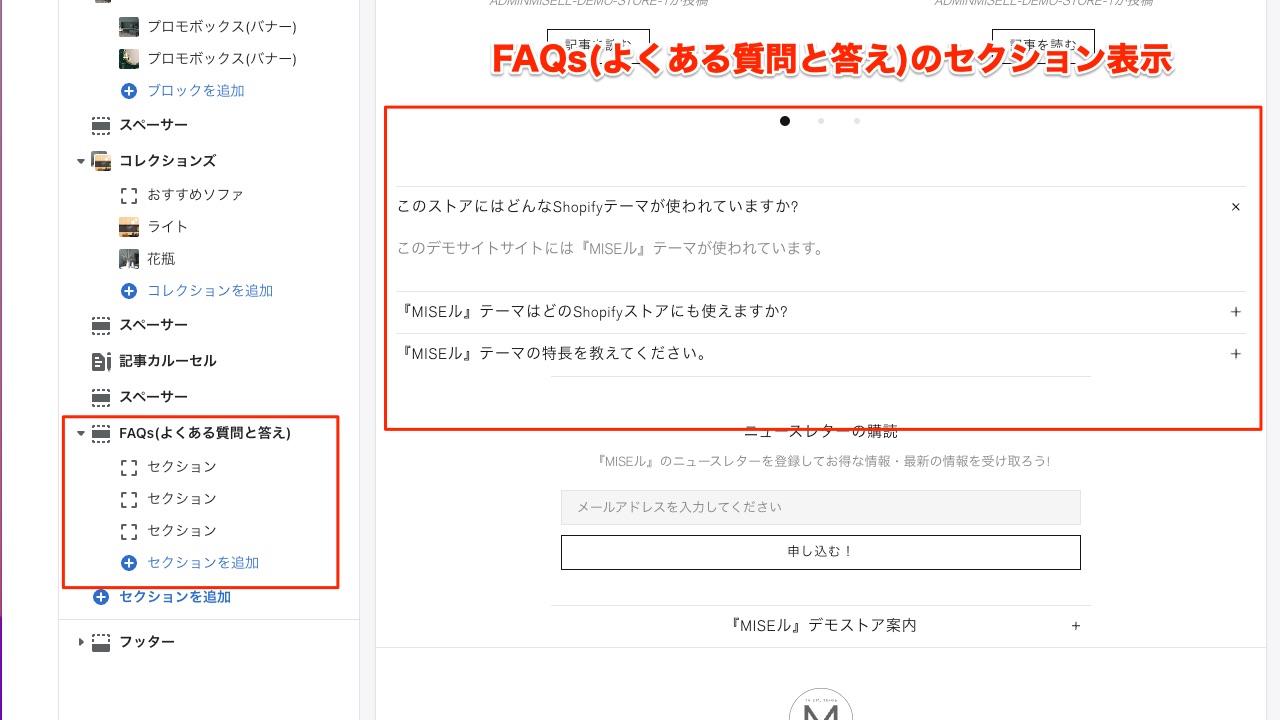Click the FAQs(よくある質問と答え) section icon
Screen dimensions: 1280x720
coord(101,434)
